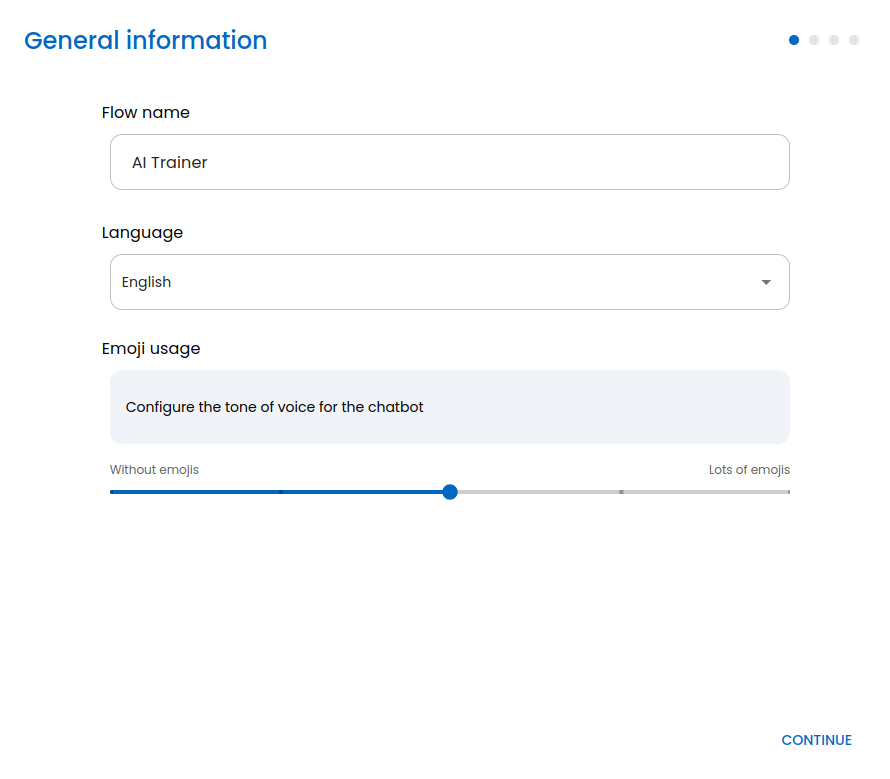Select the fourth step indicator dot

tap(854, 40)
